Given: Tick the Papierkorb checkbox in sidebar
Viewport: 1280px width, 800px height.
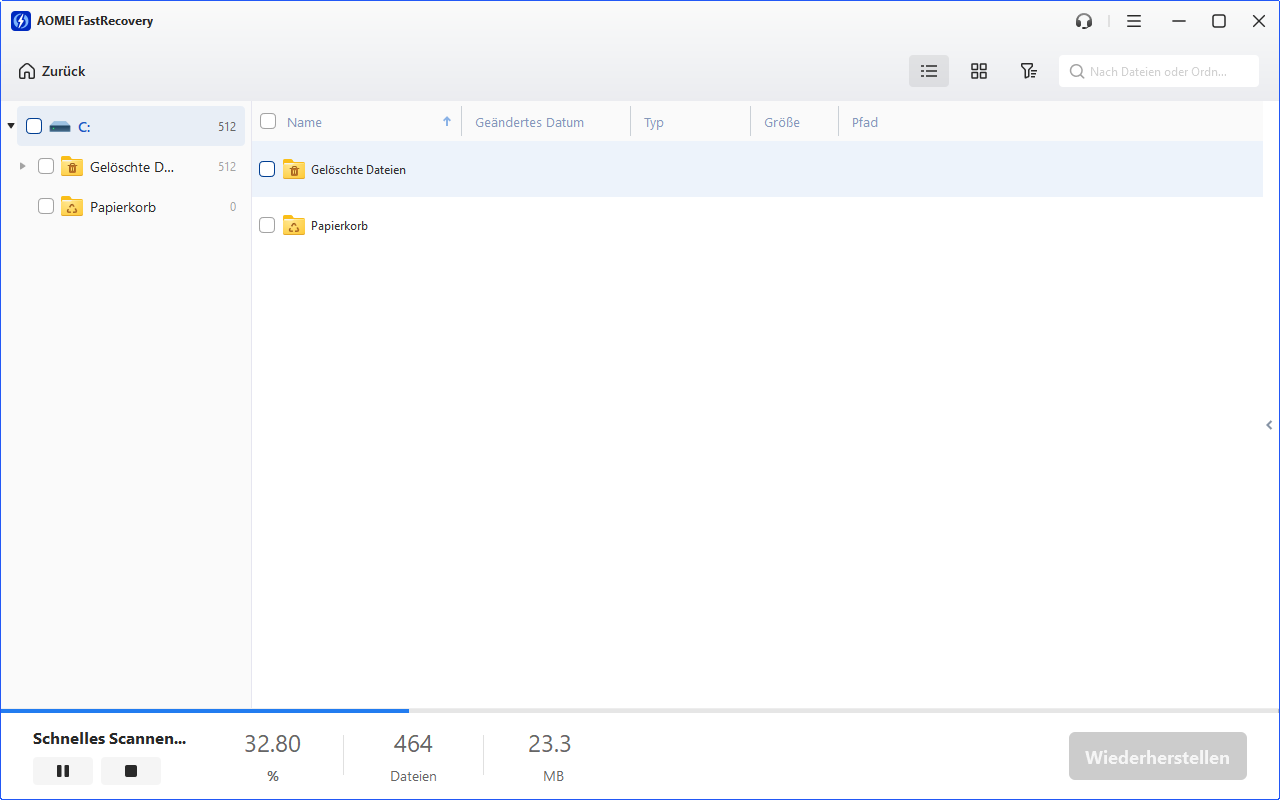Looking at the screenshot, I should [46, 206].
